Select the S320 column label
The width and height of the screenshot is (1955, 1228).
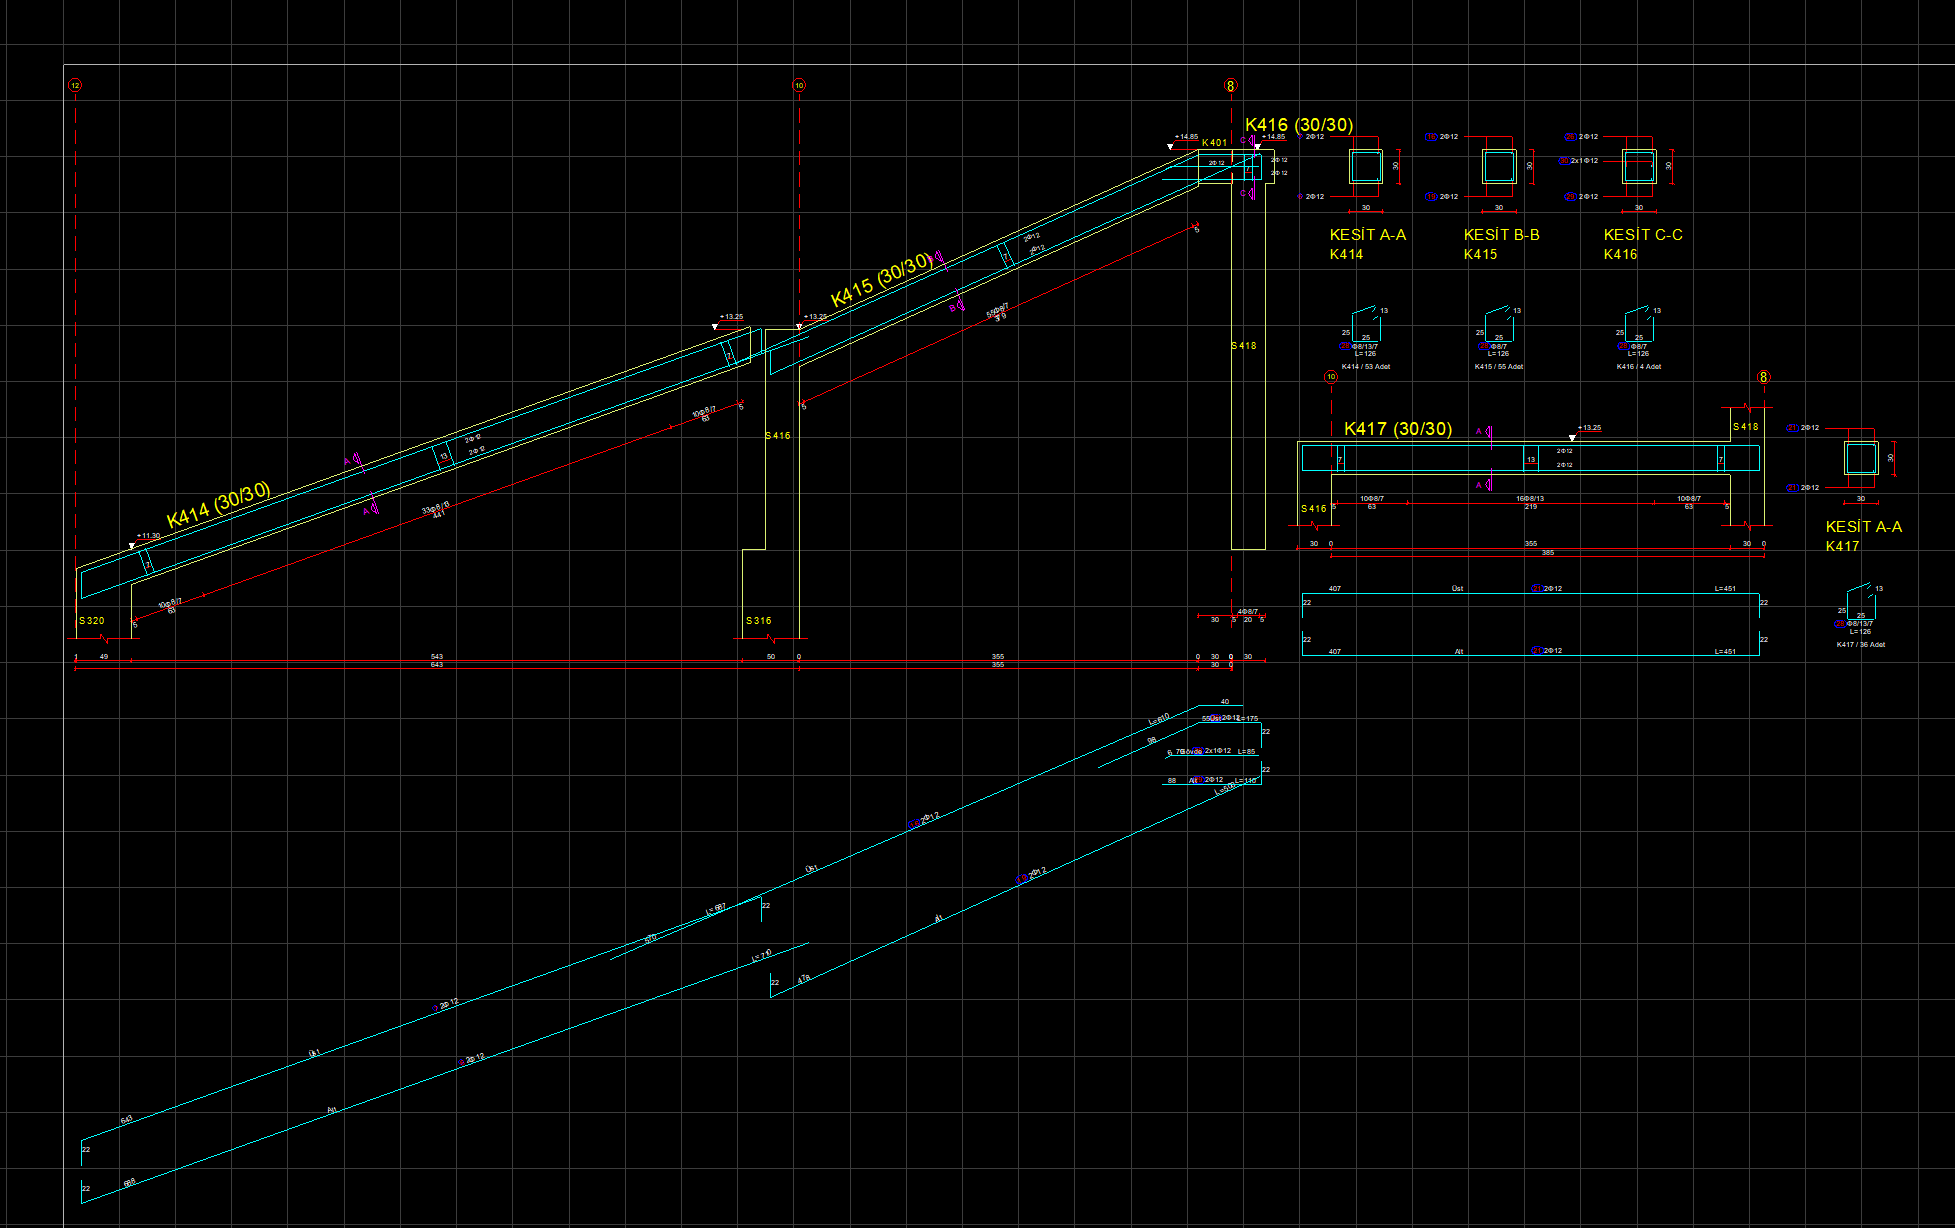tap(92, 621)
